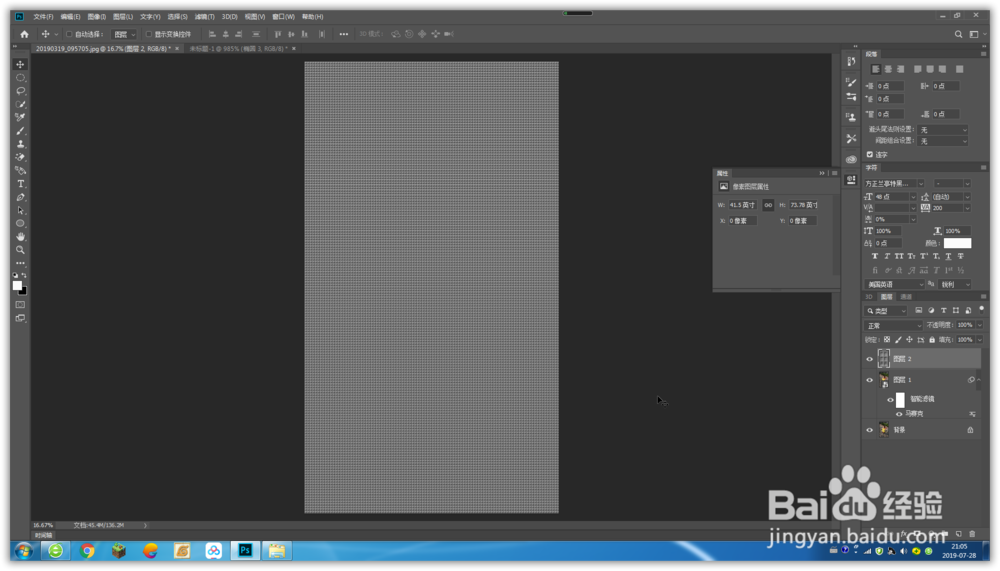This screenshot has width=1000, height=571.
Task: Collapse 图层 1 smart filters arrow
Action: tap(979, 380)
